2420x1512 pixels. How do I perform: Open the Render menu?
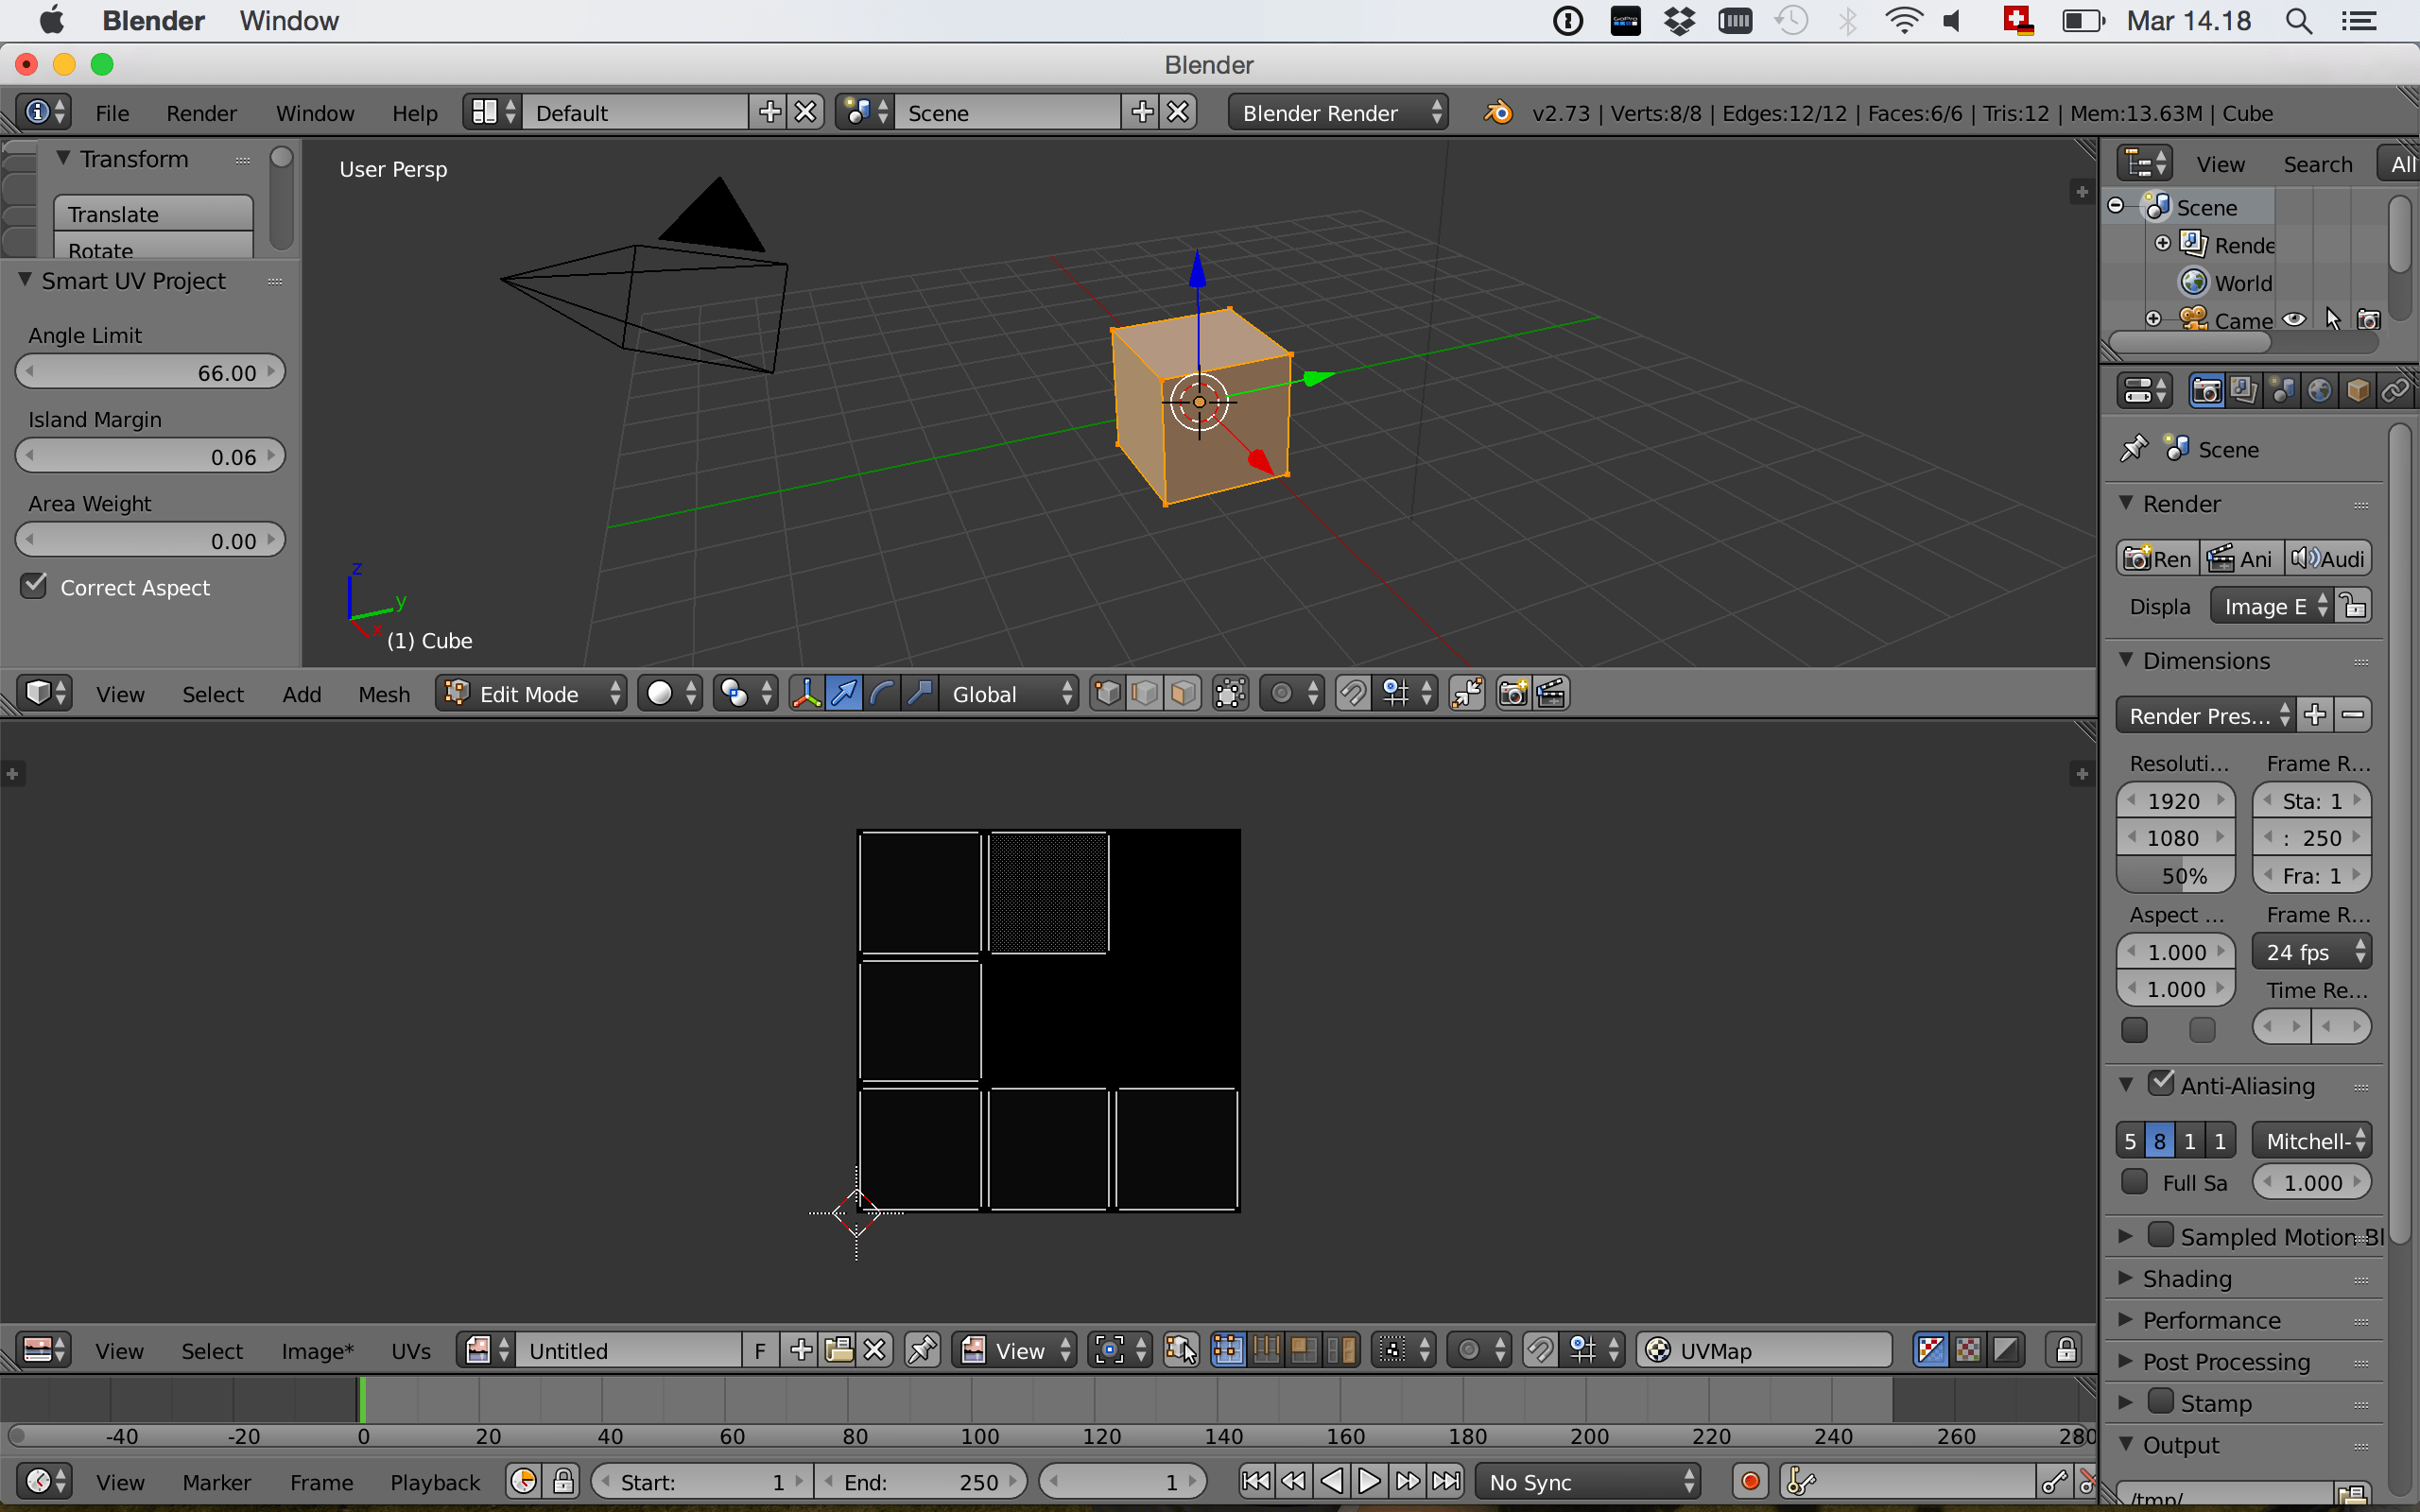pos(201,112)
